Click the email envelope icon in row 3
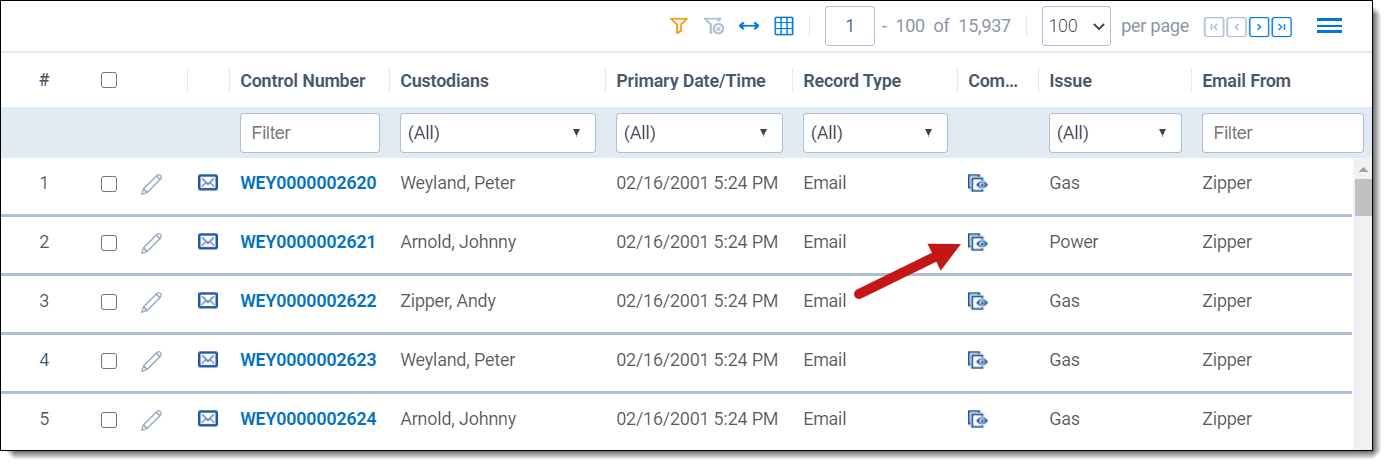 (208, 301)
